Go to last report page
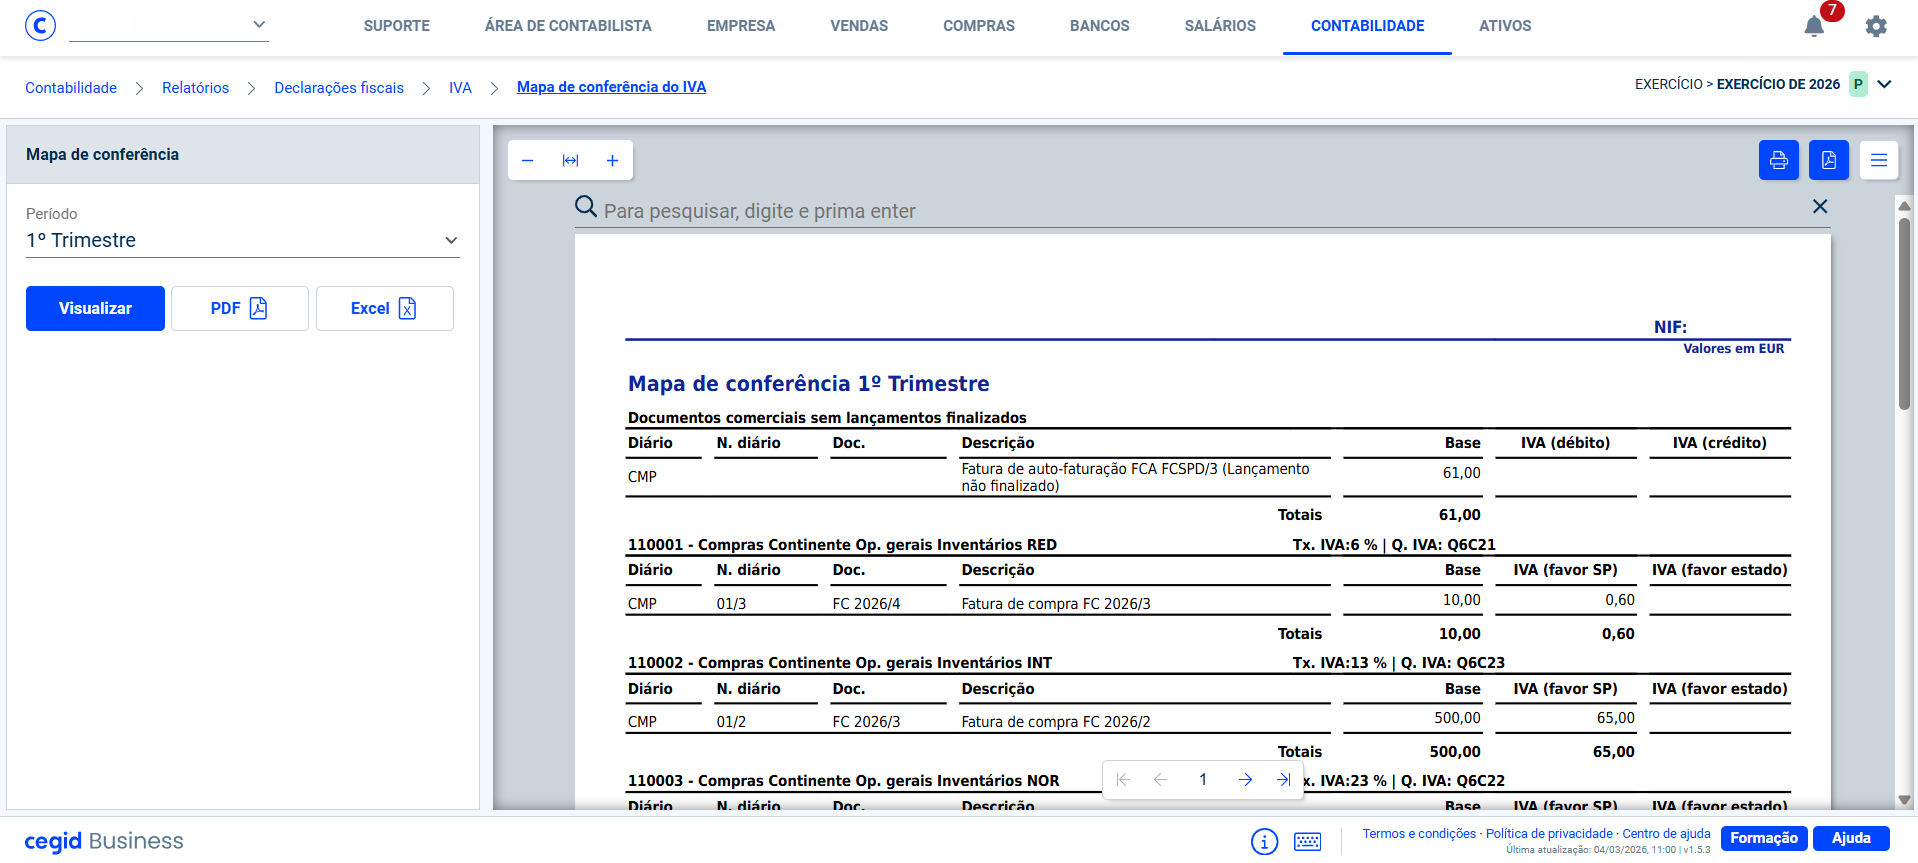This screenshot has height=863, width=1918. tap(1283, 780)
